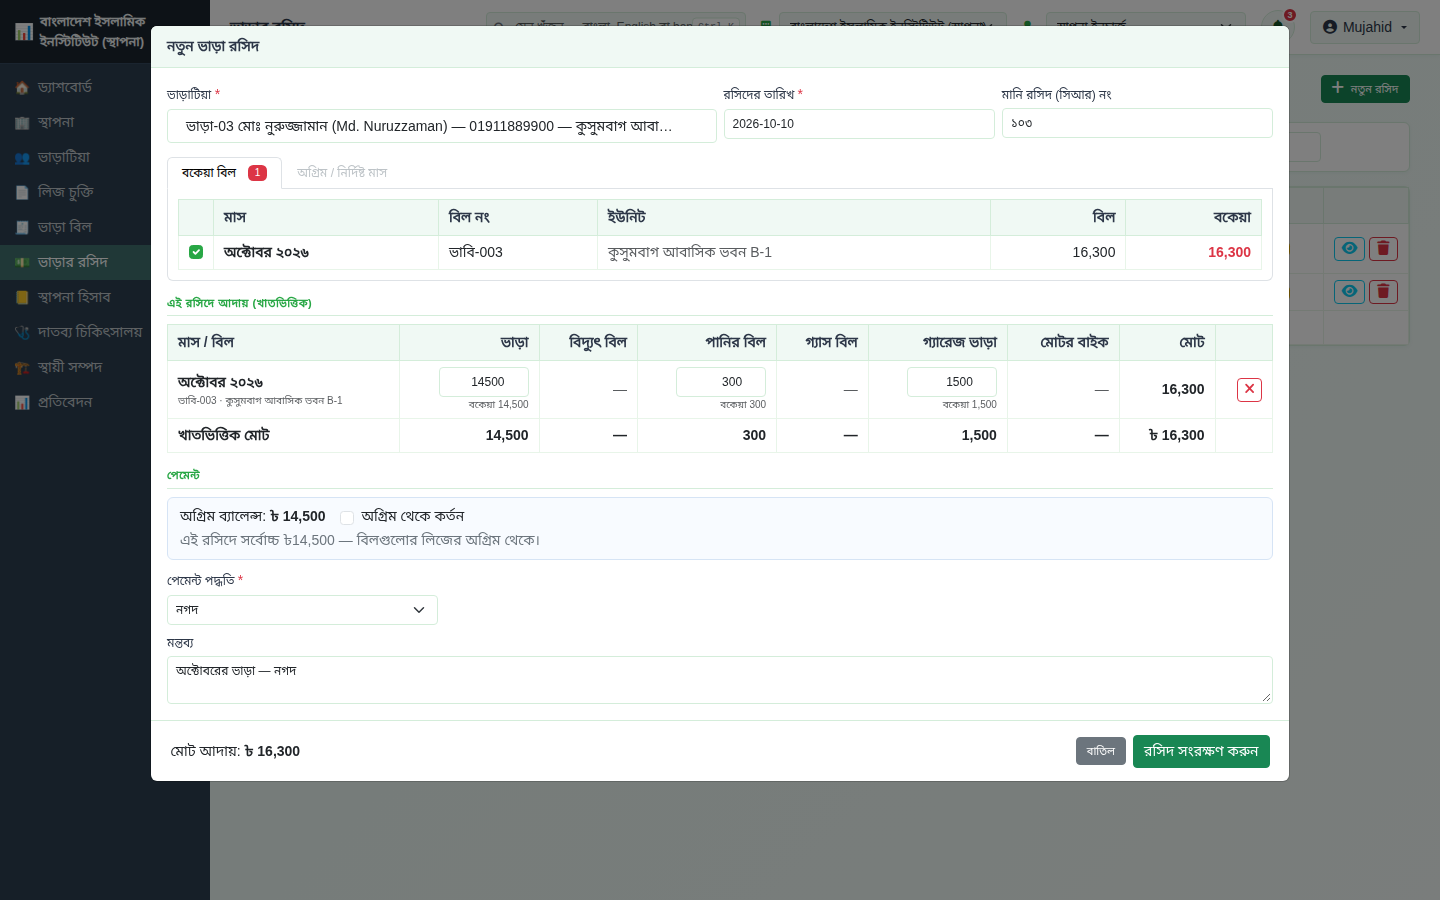The image size is (1440, 900).
Task: Click রসিদ সংরক্ষণ করুন button
Action: click(x=1201, y=751)
